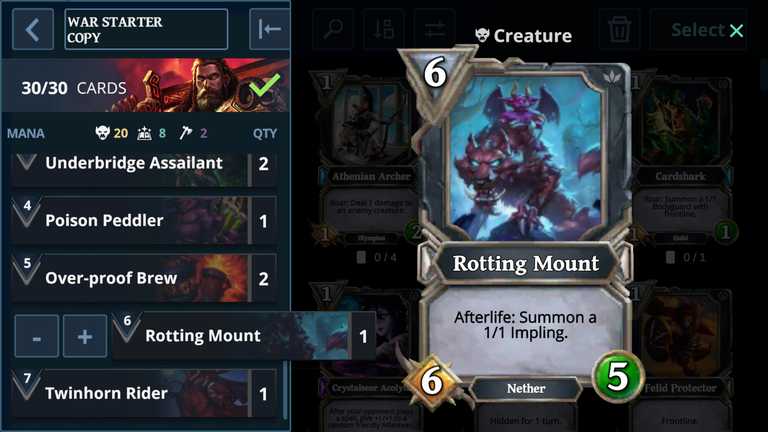Open the card filter sliders icon
The width and height of the screenshot is (768, 432).
(434, 29)
